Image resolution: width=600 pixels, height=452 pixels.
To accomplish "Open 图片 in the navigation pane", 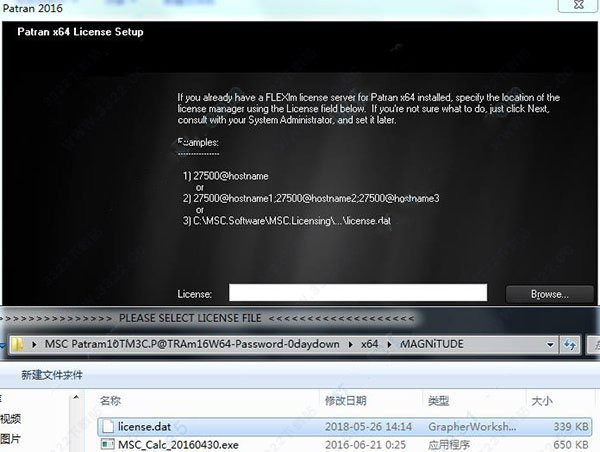I will [x=10, y=439].
